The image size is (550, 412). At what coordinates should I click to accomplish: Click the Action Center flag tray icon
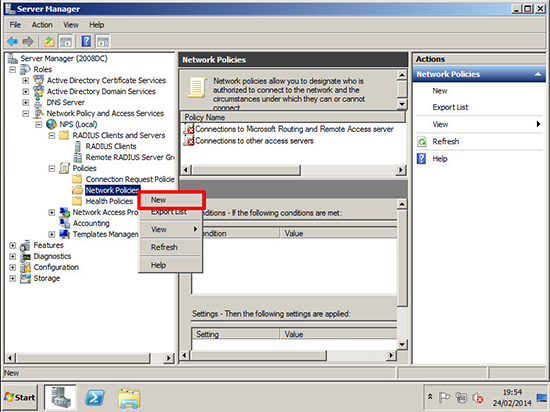pyautogui.click(x=444, y=398)
